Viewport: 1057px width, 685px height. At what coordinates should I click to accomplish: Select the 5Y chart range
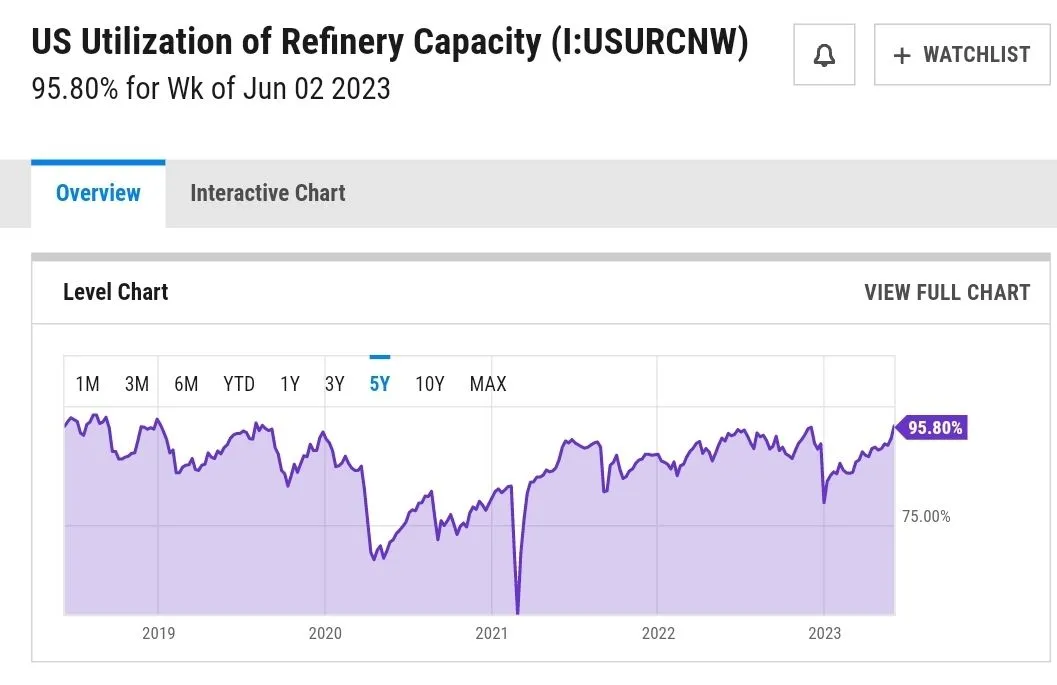coord(380,384)
